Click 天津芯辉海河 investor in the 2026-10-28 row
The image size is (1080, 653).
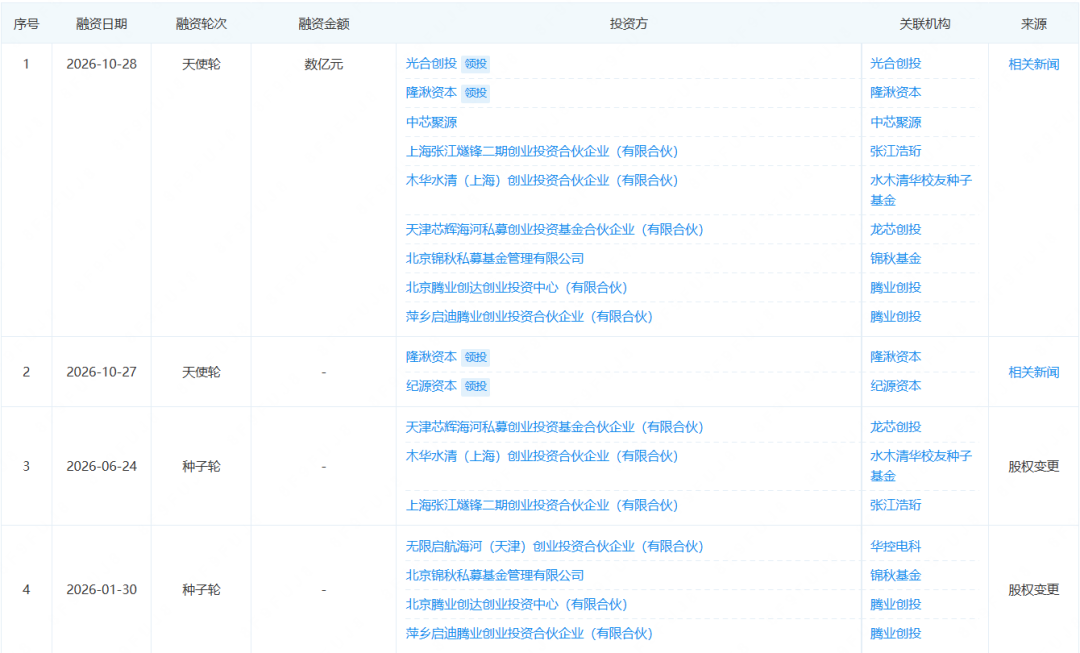pos(554,229)
